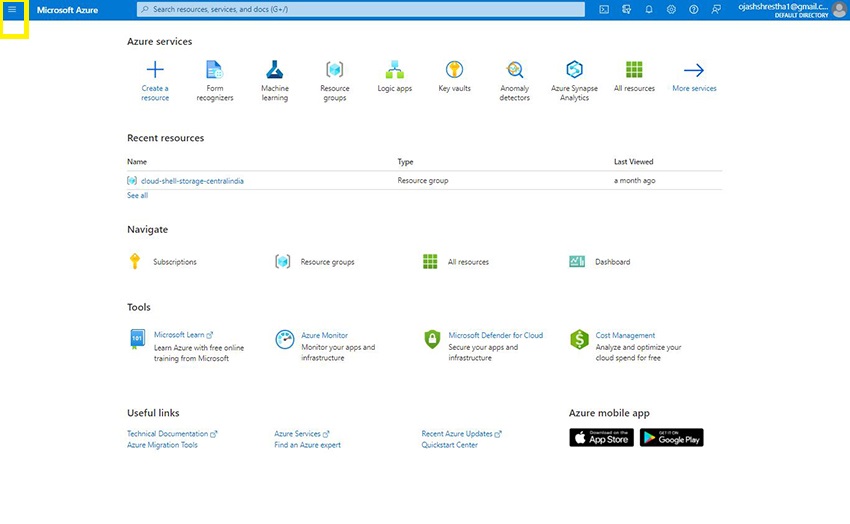The image size is (850, 524).
Task: Click the More services arrow
Action: (694, 70)
